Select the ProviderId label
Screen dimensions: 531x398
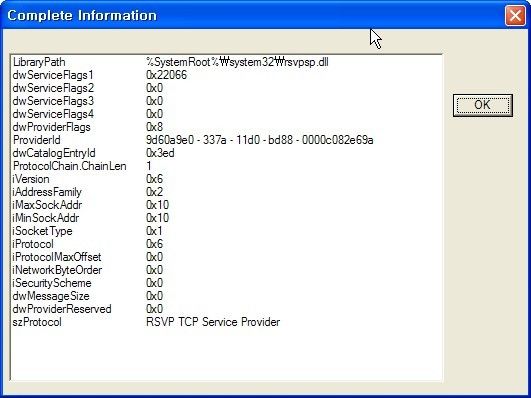[37, 140]
